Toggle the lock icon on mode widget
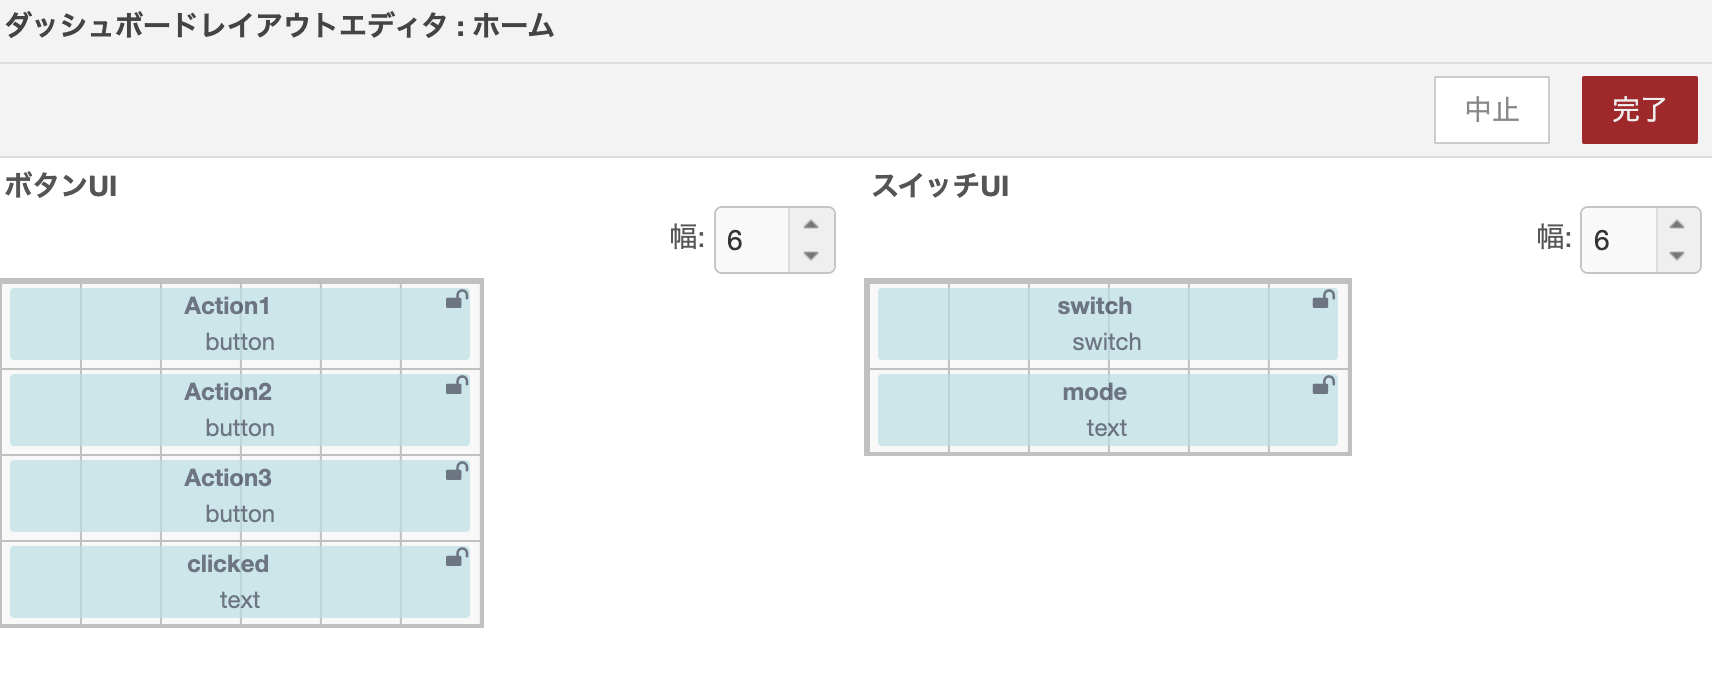The image size is (1712, 678). pyautogui.click(x=1324, y=385)
